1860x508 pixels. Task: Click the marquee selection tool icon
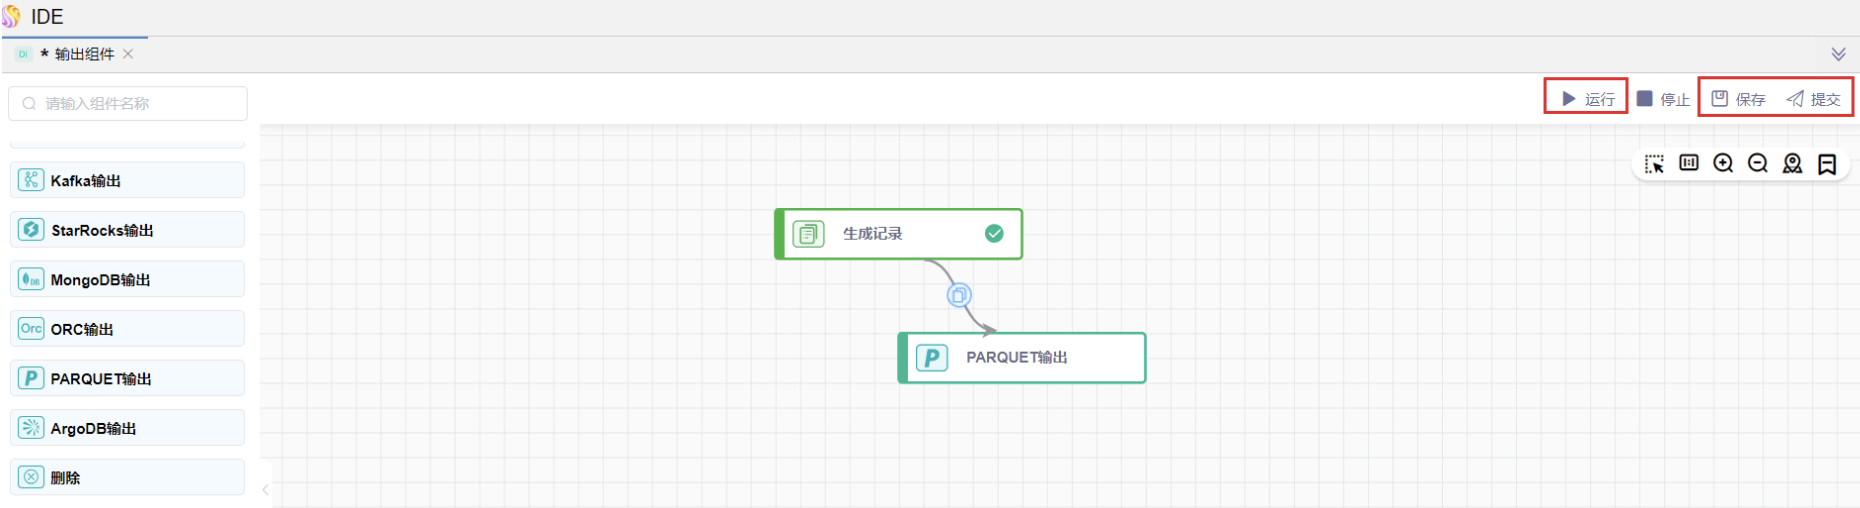[x=1654, y=164]
